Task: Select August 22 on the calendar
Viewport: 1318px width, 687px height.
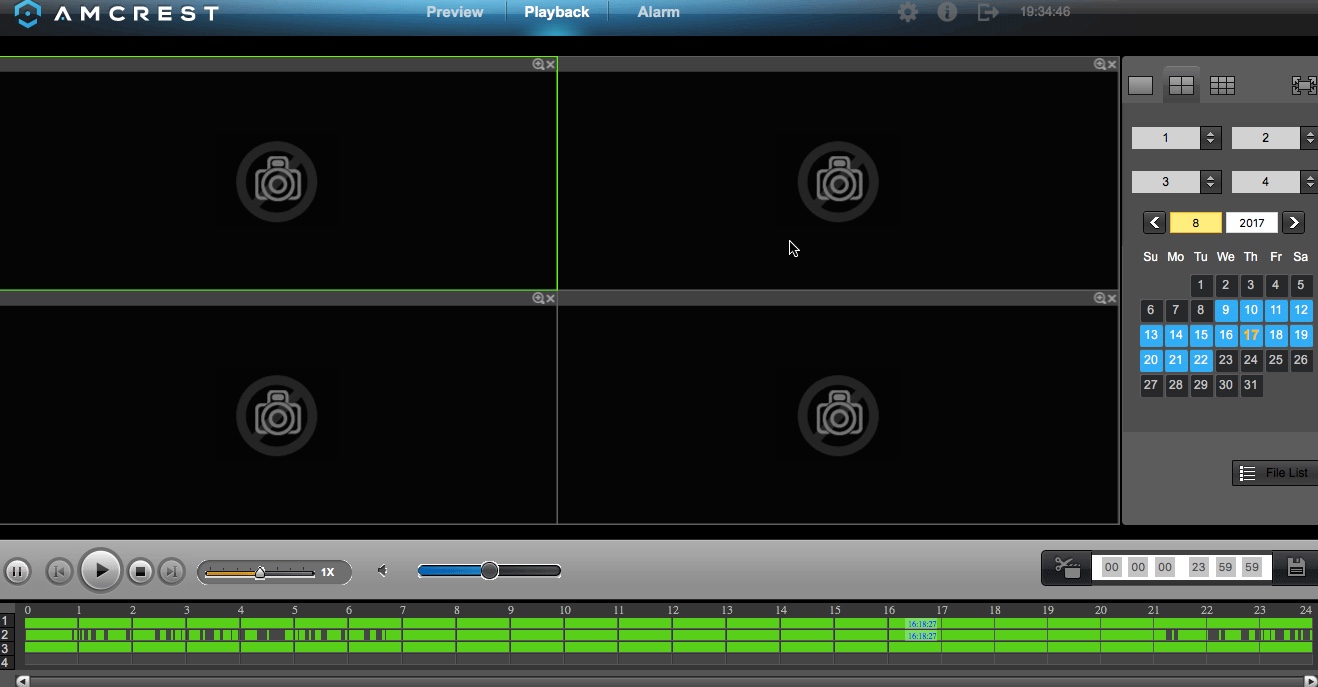Action: click(x=1201, y=360)
